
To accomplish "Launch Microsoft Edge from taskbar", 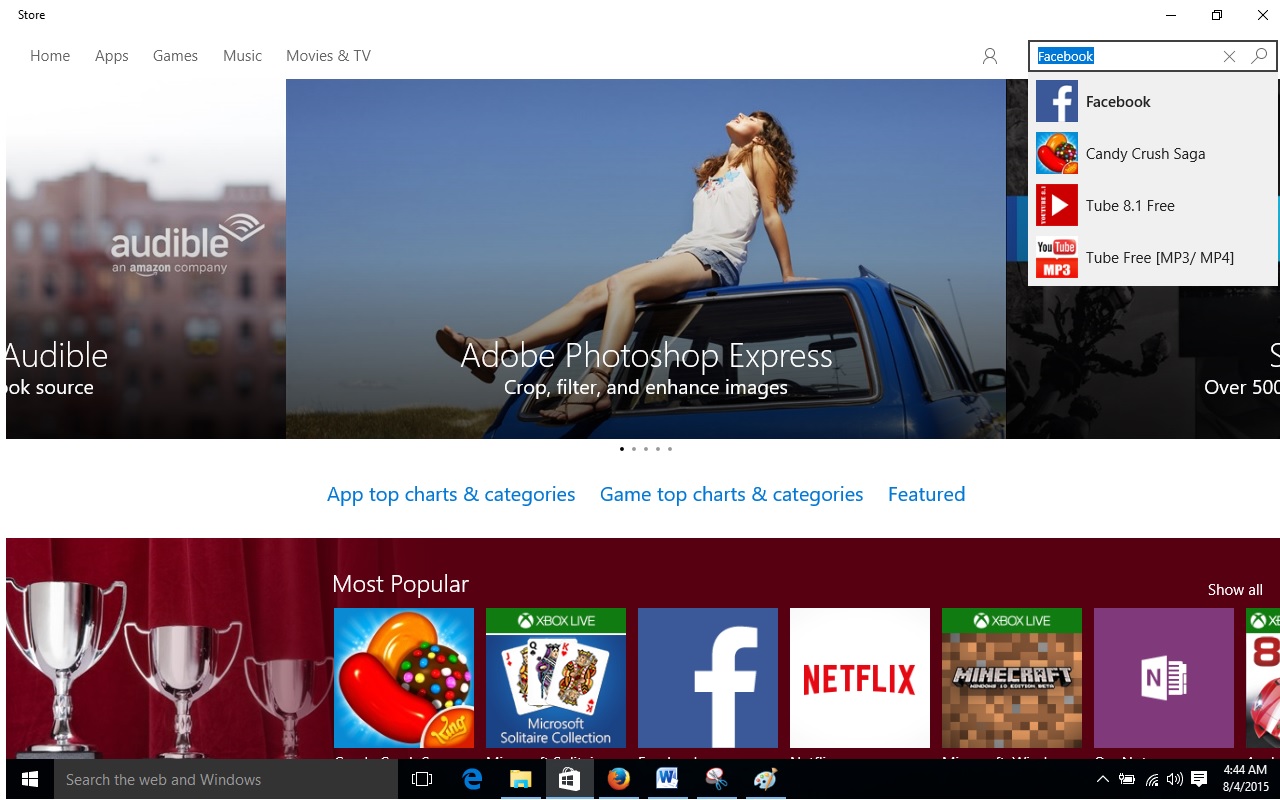I will [472, 779].
